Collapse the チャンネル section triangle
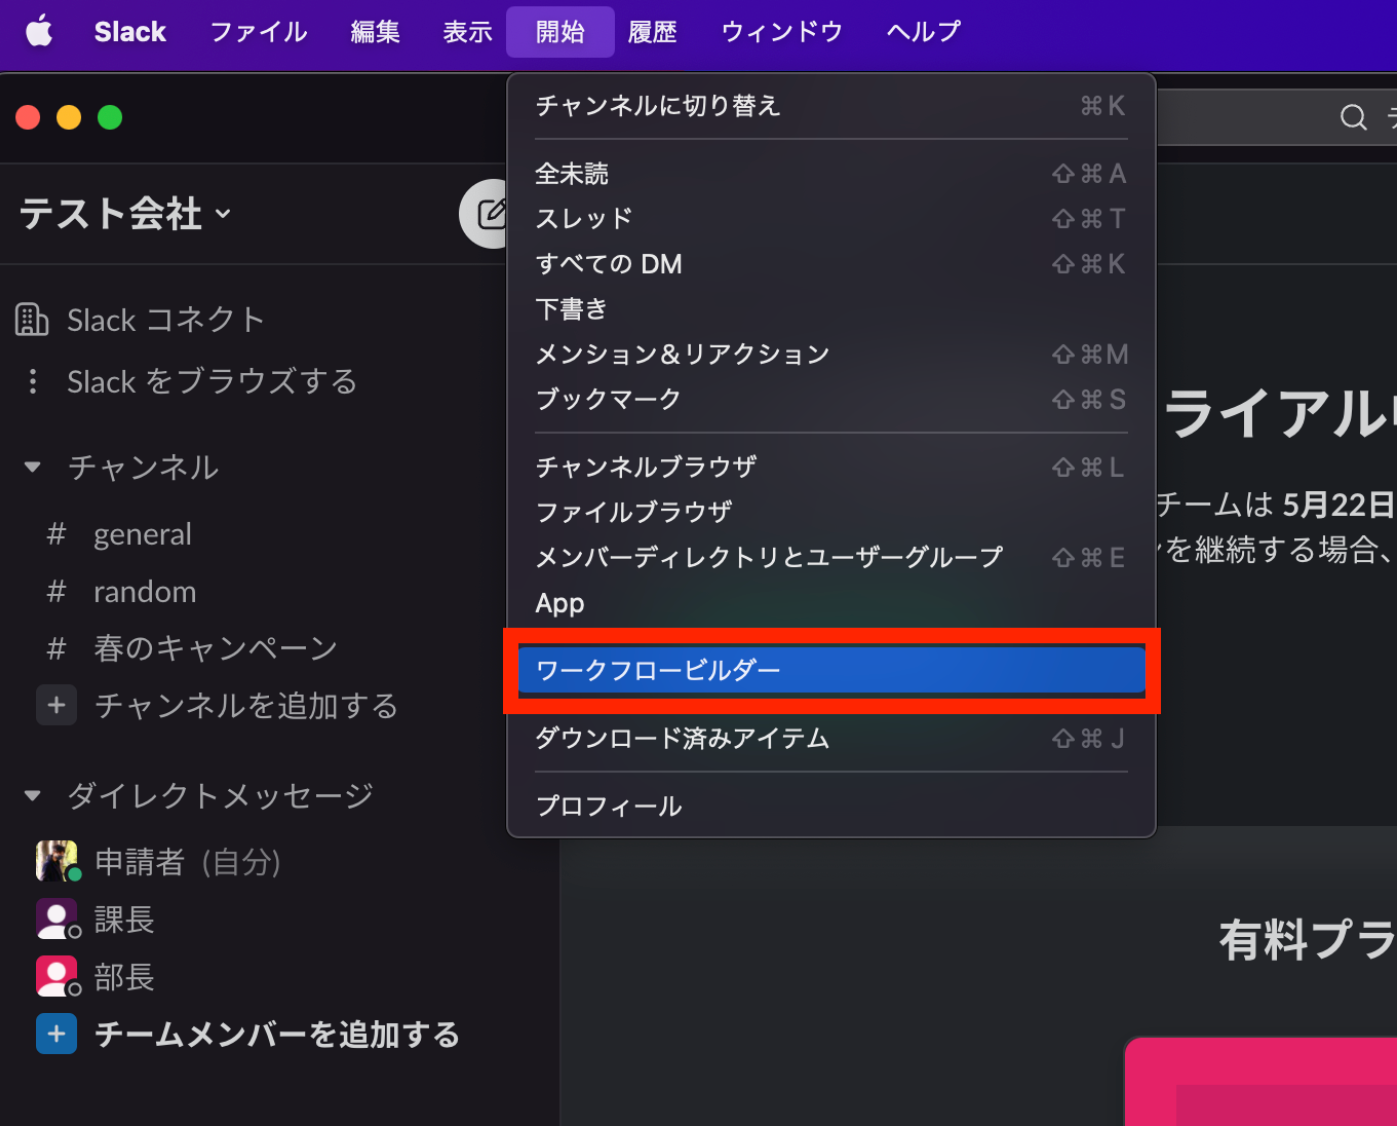1398x1128 pixels. point(33,467)
